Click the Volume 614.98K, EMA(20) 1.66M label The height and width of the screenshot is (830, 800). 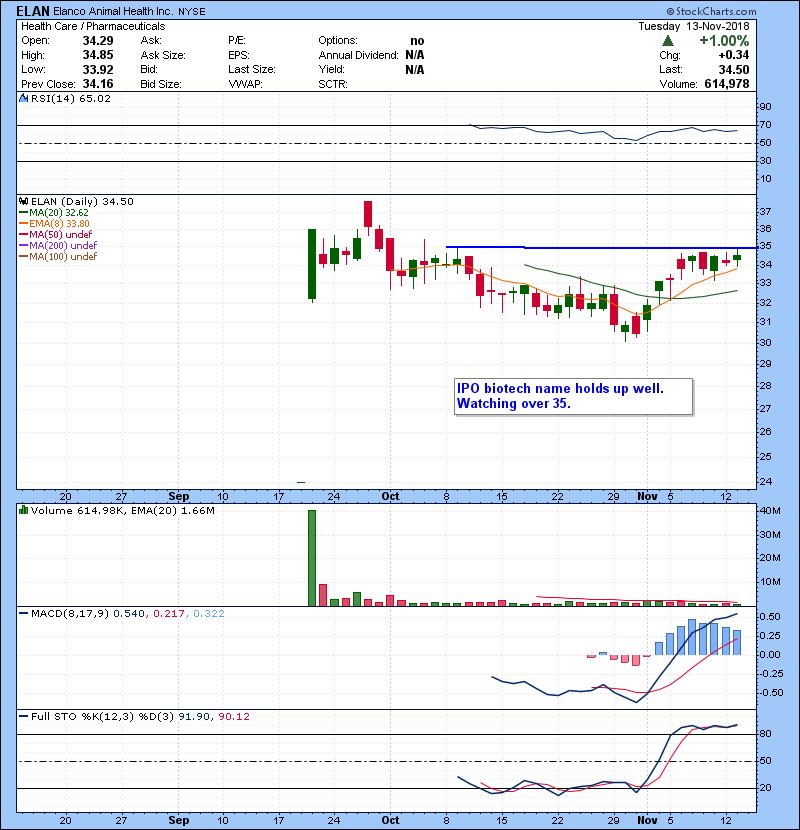(x=123, y=511)
